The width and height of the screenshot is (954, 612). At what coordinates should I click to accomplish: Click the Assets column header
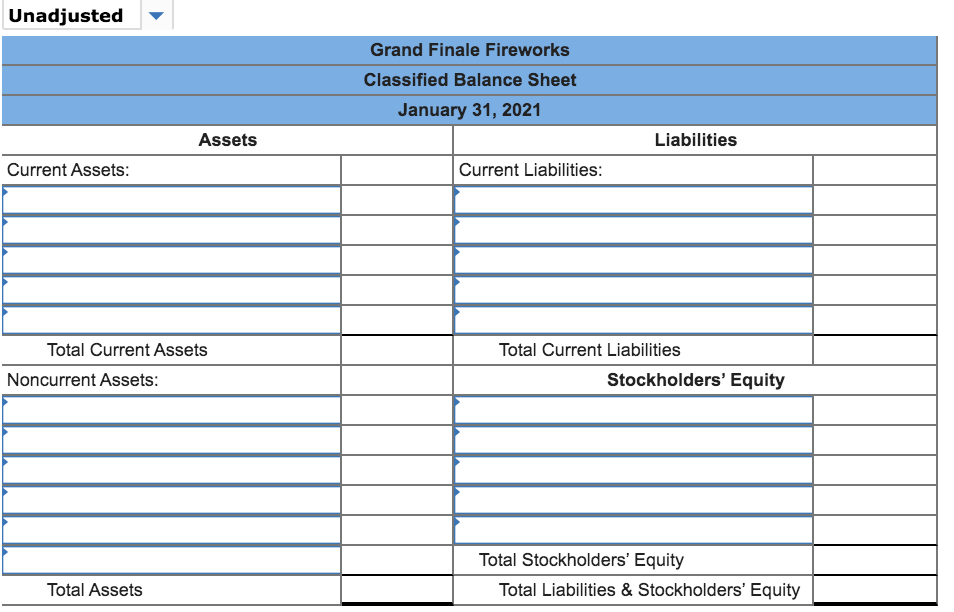click(229, 140)
